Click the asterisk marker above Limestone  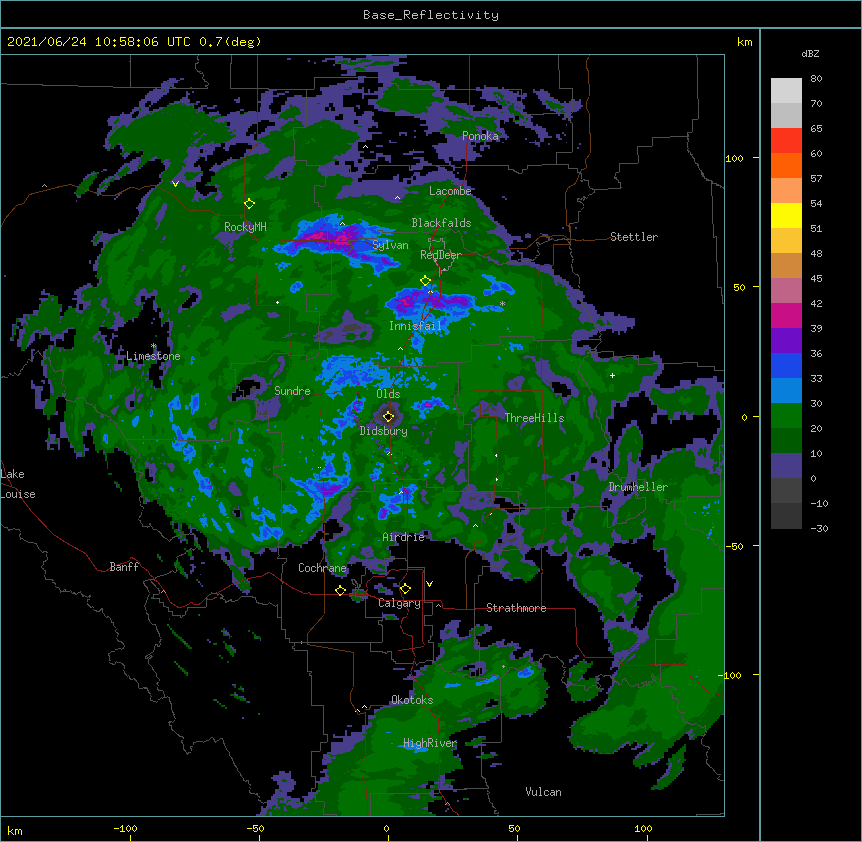154,346
